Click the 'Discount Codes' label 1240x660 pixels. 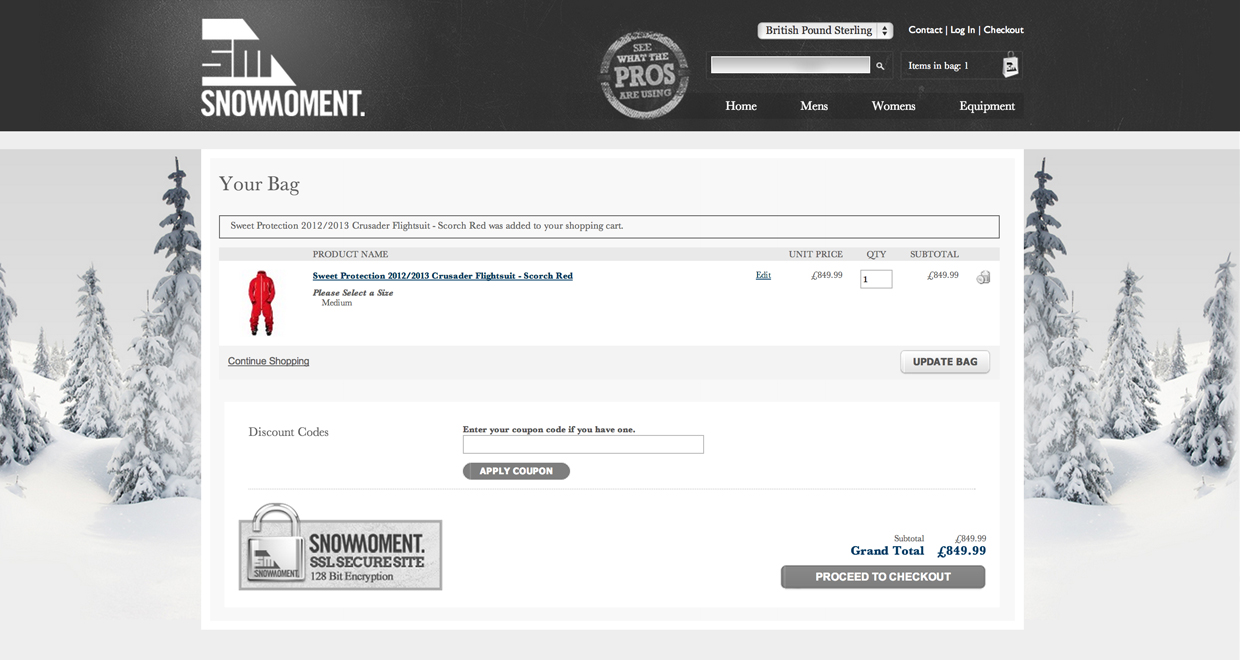pyautogui.click(x=288, y=432)
